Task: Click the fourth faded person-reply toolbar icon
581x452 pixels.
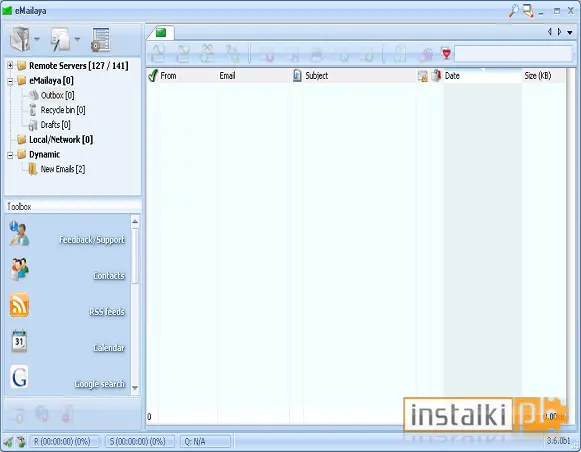Action: [x=232, y=54]
